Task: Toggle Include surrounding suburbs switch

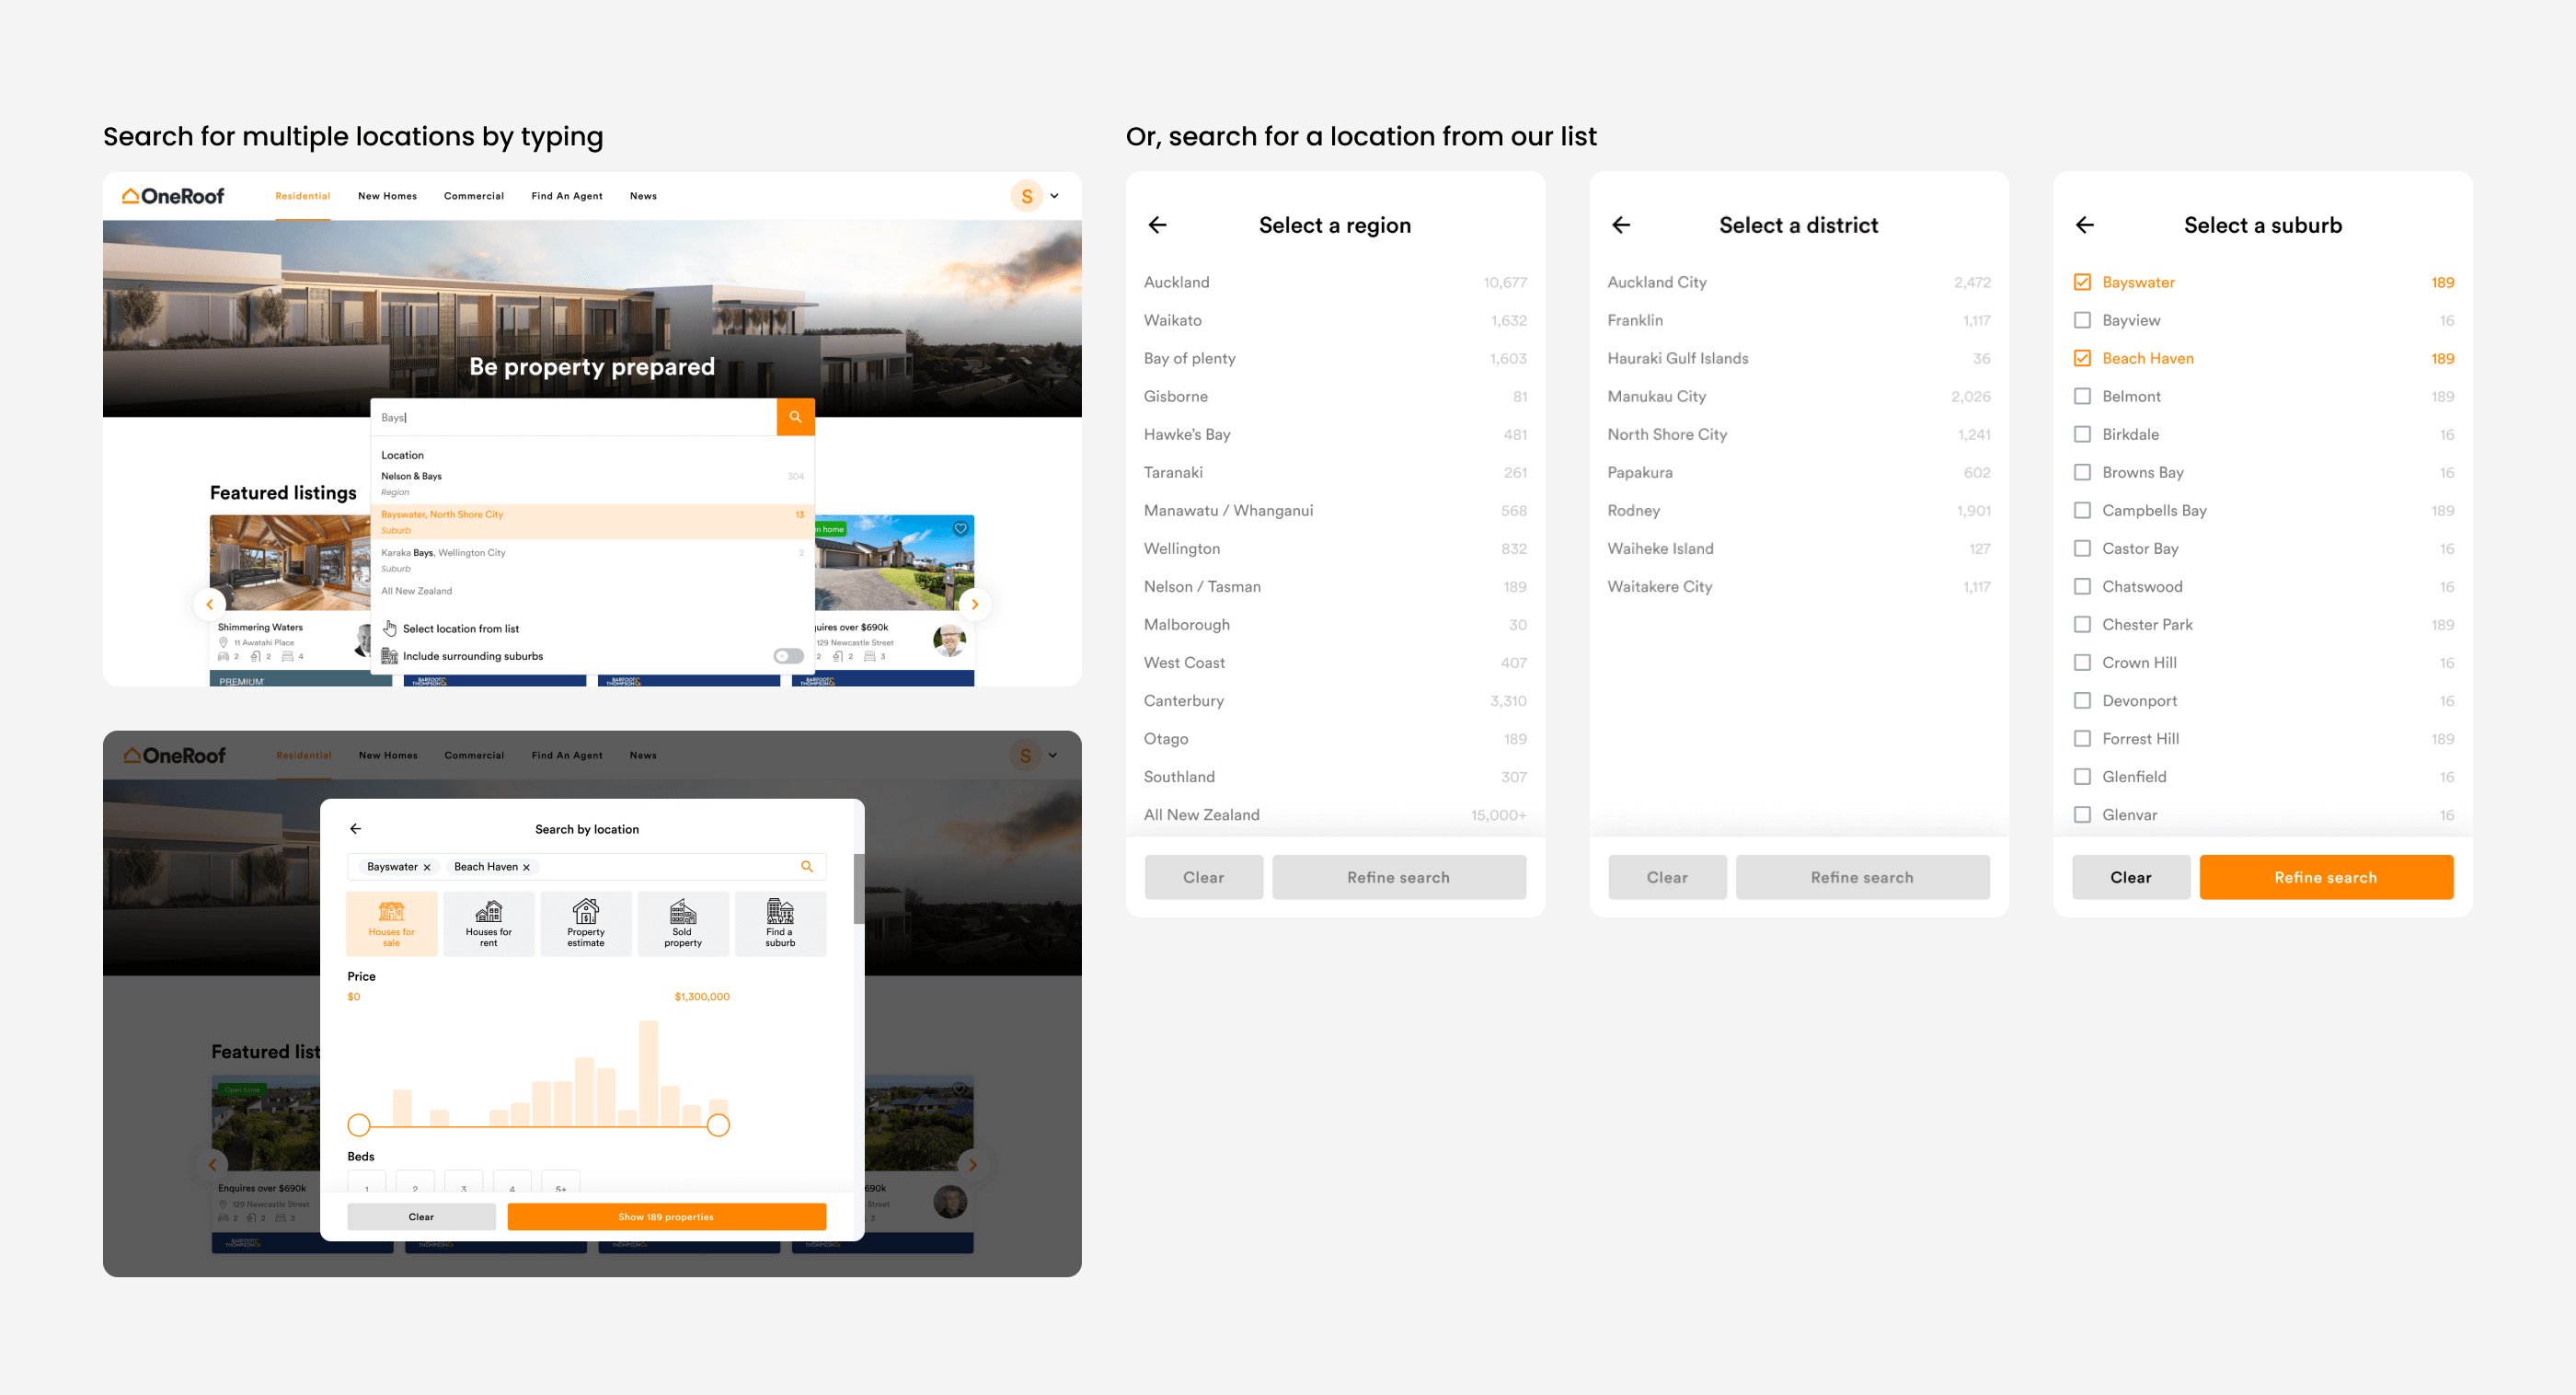Action: coord(788,656)
